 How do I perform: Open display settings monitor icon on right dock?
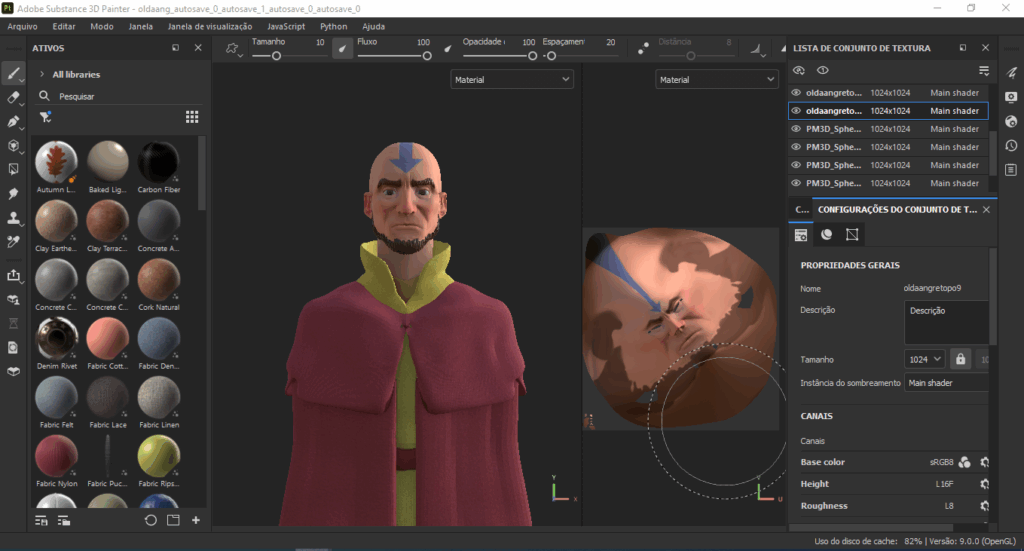point(1011,97)
